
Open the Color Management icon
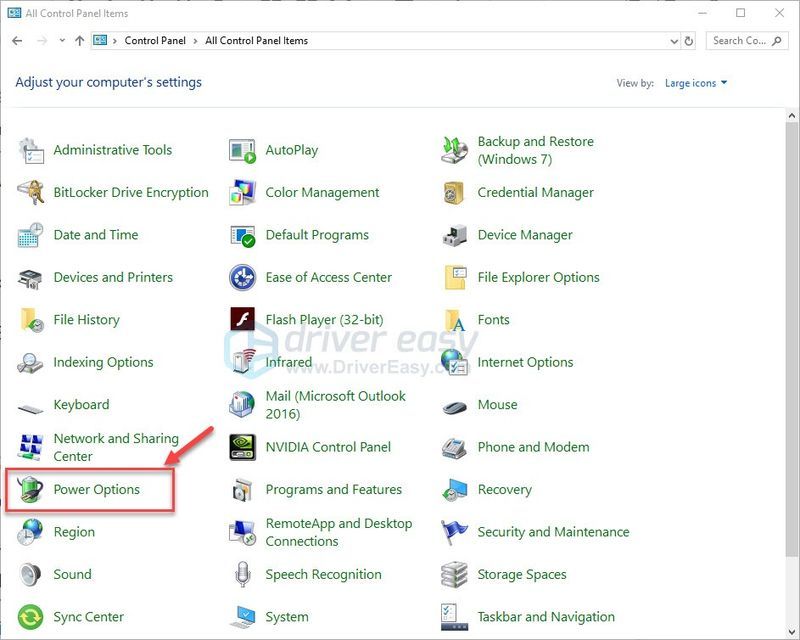242,192
